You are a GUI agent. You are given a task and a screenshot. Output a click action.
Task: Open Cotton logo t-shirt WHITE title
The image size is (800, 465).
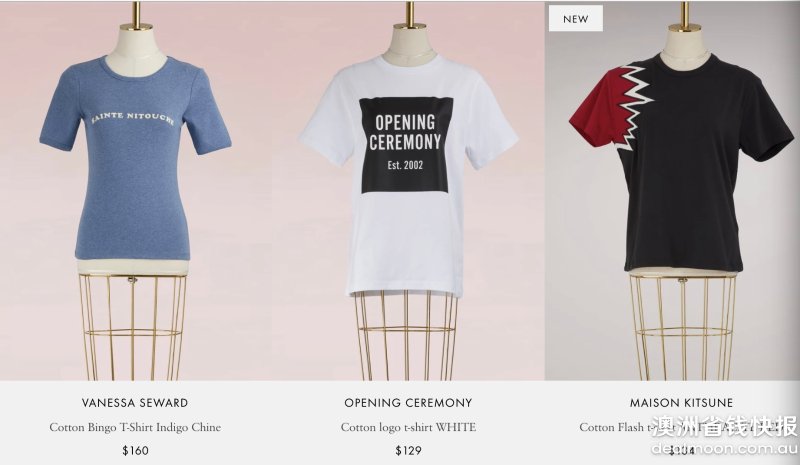tap(408, 427)
